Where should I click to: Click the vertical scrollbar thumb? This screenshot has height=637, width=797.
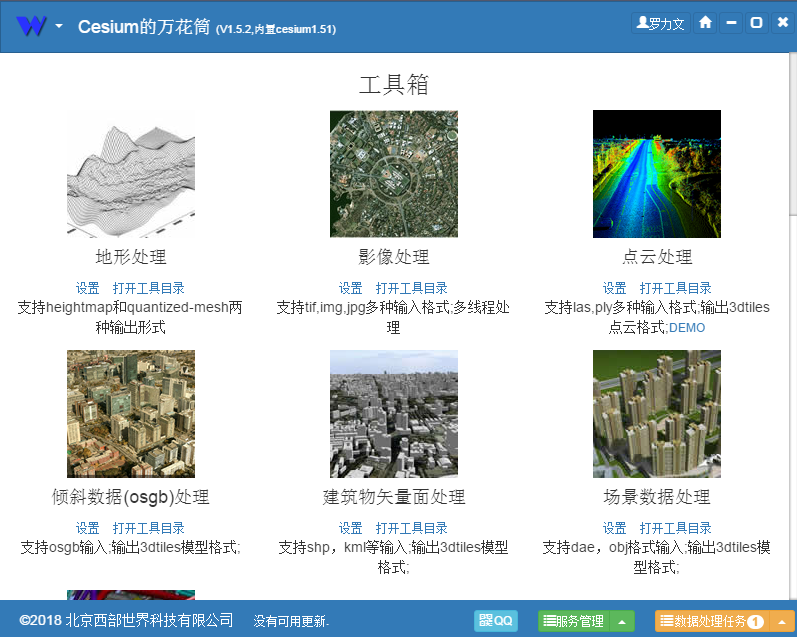tap(792, 135)
